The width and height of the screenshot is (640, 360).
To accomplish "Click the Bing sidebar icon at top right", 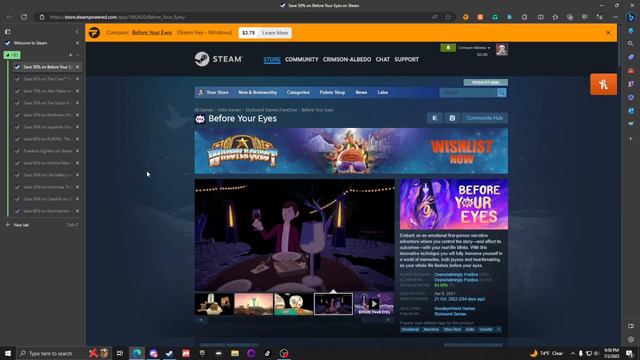I will 631,17.
